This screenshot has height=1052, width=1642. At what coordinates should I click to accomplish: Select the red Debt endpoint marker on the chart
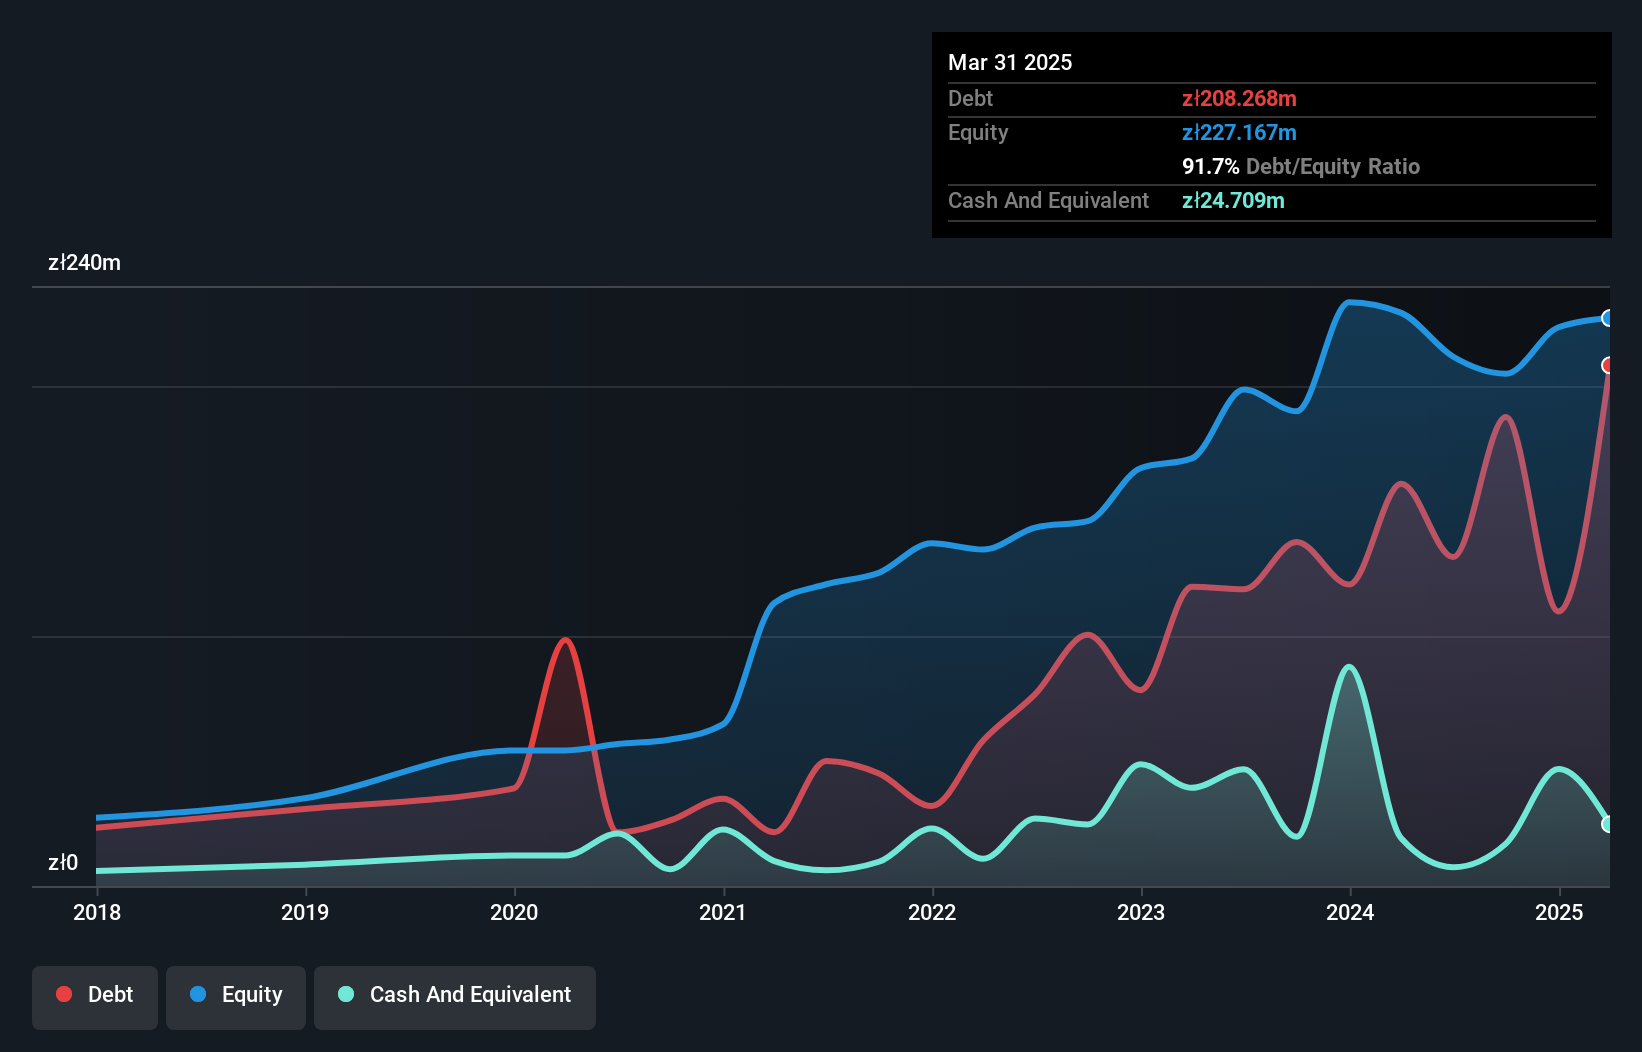[x=1609, y=366]
